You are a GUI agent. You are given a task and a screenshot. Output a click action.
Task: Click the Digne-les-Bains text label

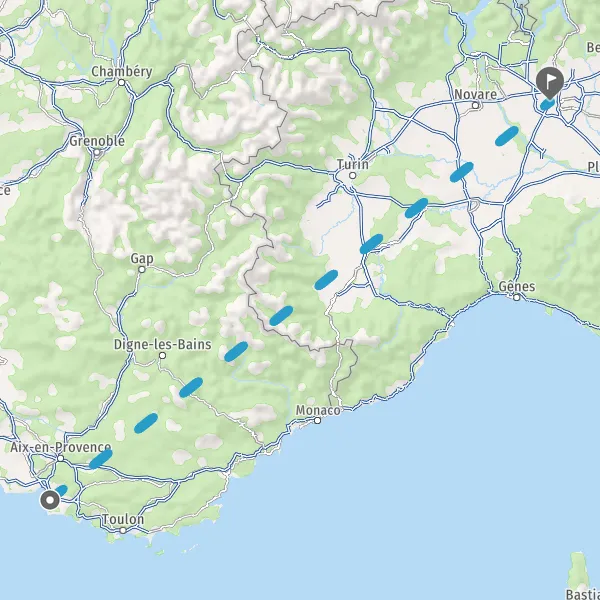tap(163, 344)
